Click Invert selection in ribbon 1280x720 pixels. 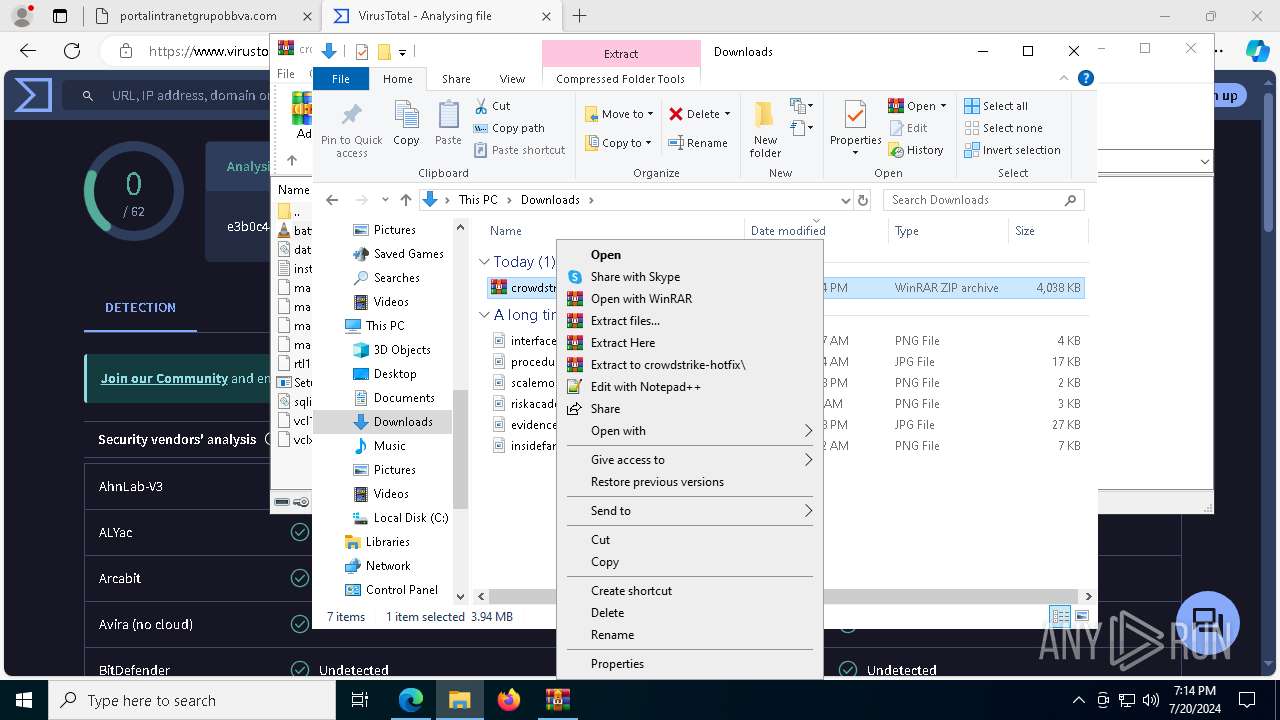[x=1012, y=150]
